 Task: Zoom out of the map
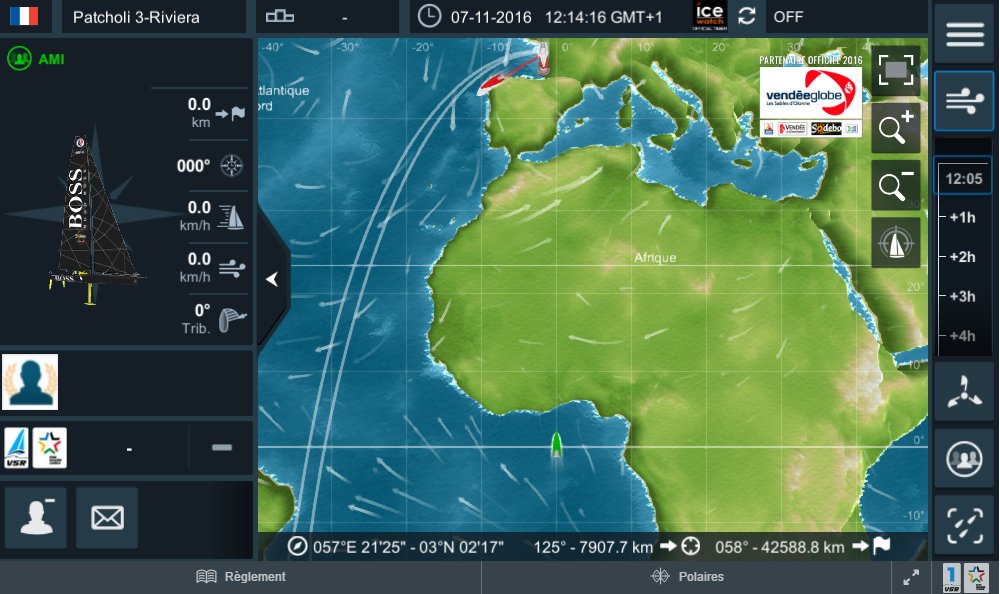[895, 185]
